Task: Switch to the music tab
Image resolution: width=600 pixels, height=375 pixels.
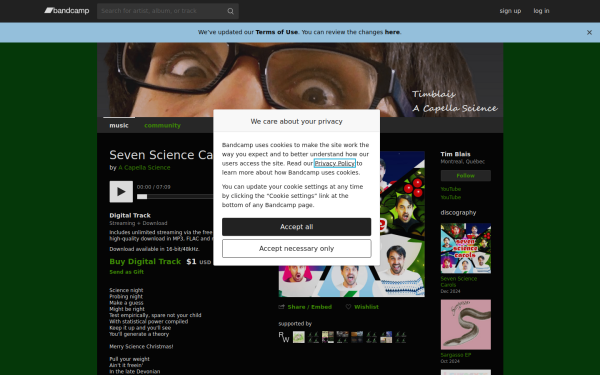Action: click(x=119, y=125)
